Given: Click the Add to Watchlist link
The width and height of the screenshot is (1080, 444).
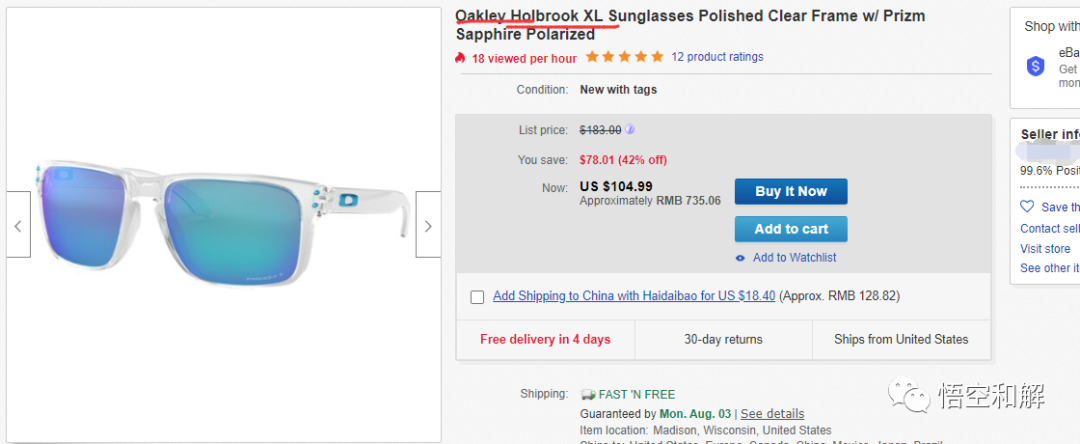Looking at the screenshot, I should 794,257.
